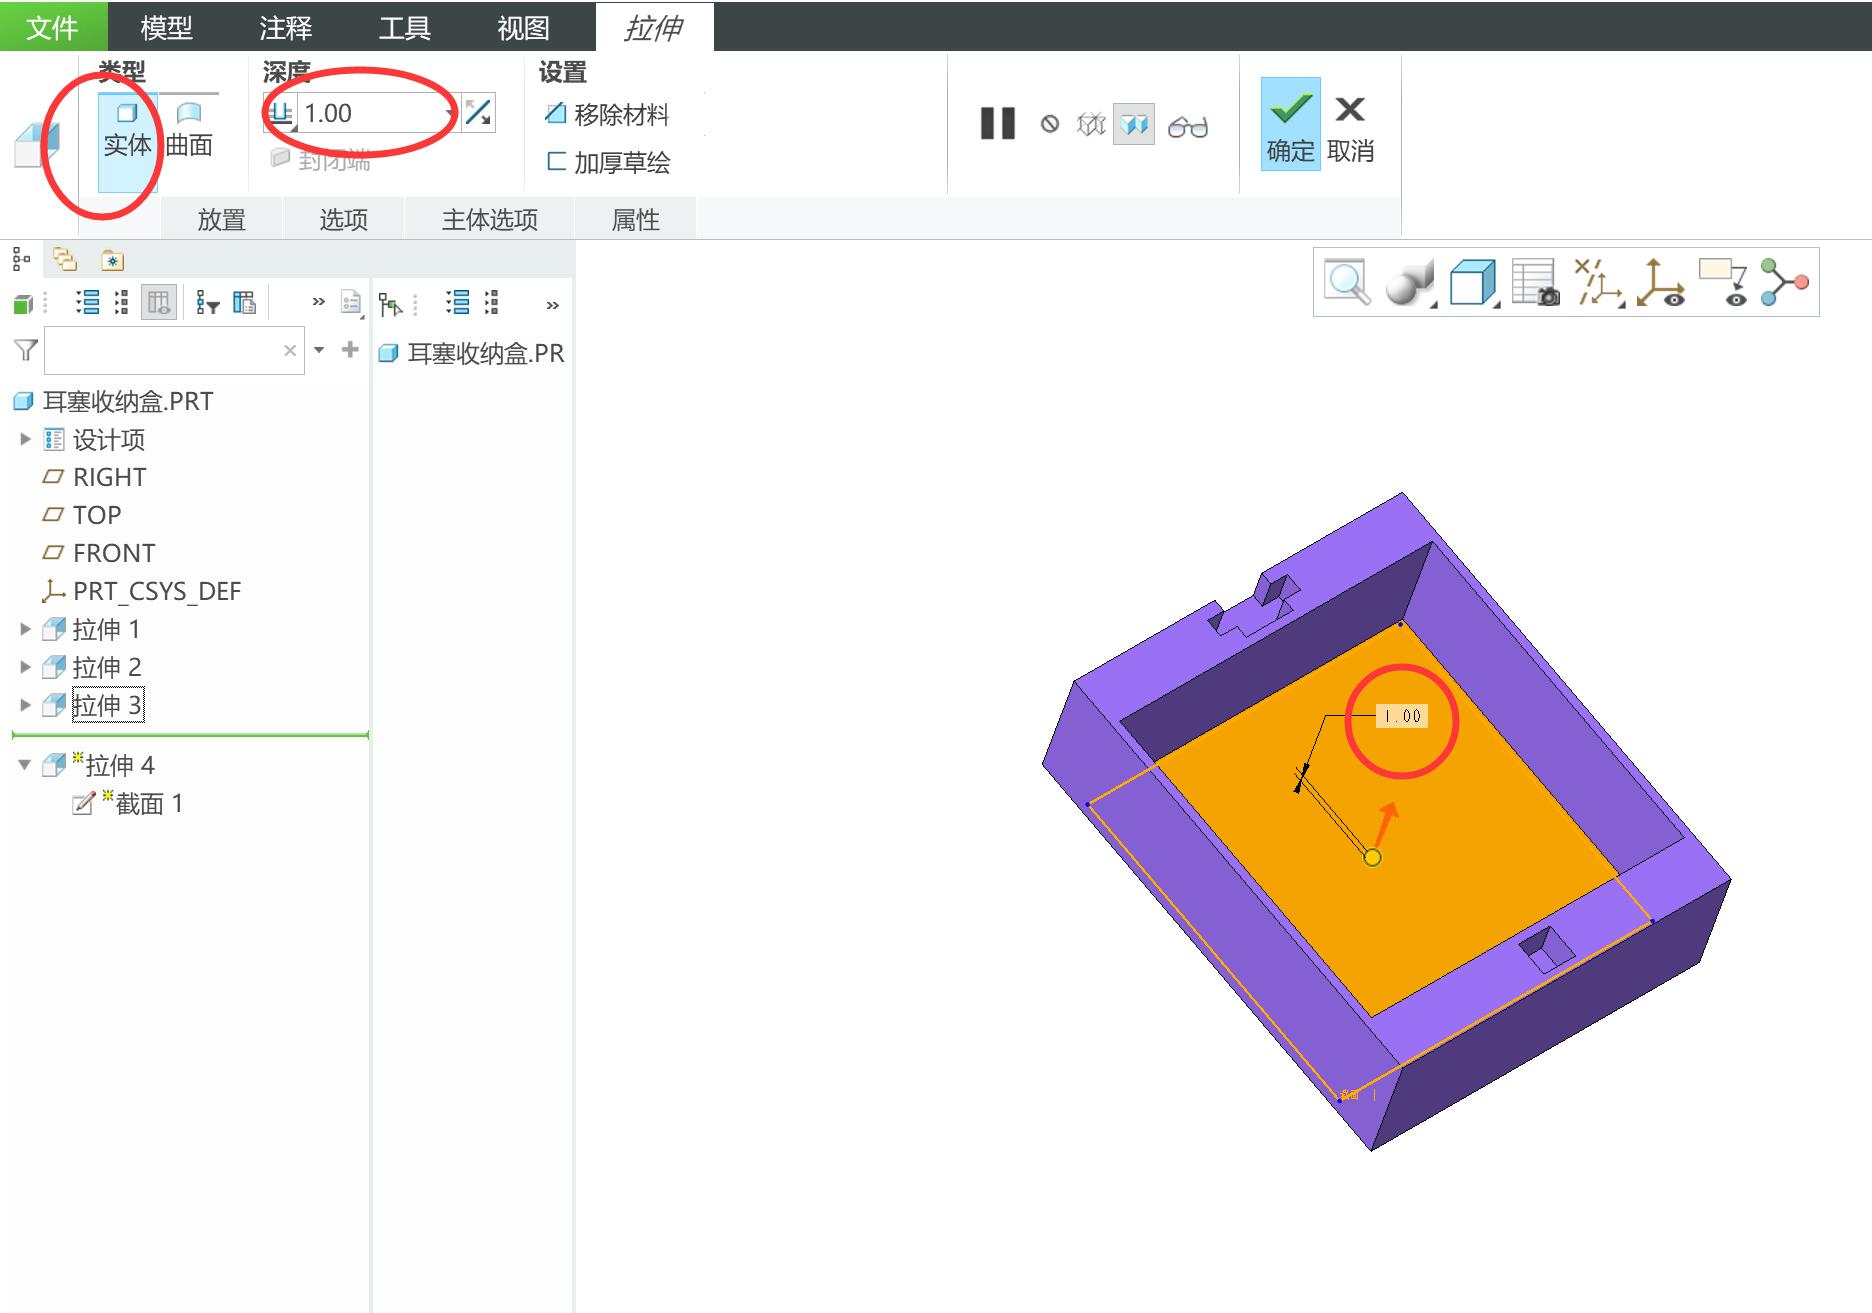Screen dimensions: 1872x1313
Task: Open the search filter dropdown arrow
Action: click(319, 350)
